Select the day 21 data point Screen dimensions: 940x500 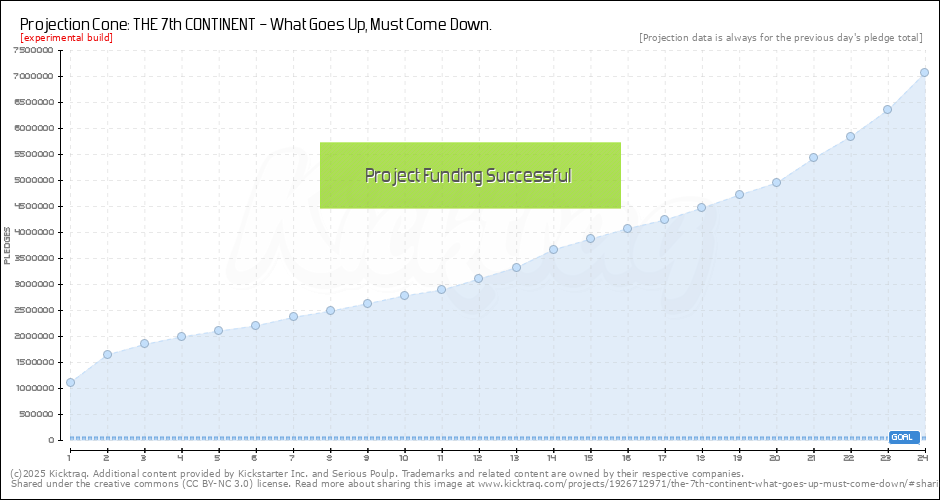(x=813, y=157)
